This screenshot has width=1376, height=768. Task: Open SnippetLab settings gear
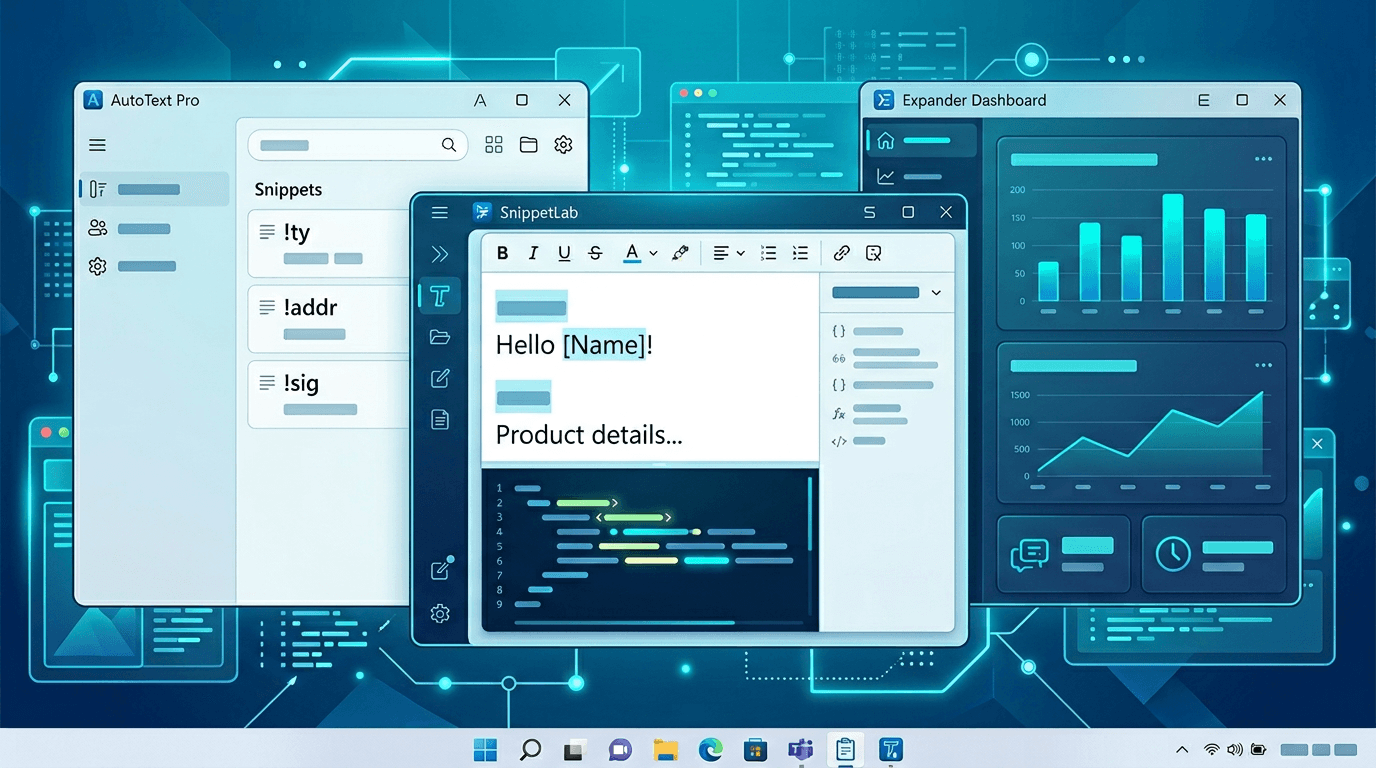tap(440, 614)
